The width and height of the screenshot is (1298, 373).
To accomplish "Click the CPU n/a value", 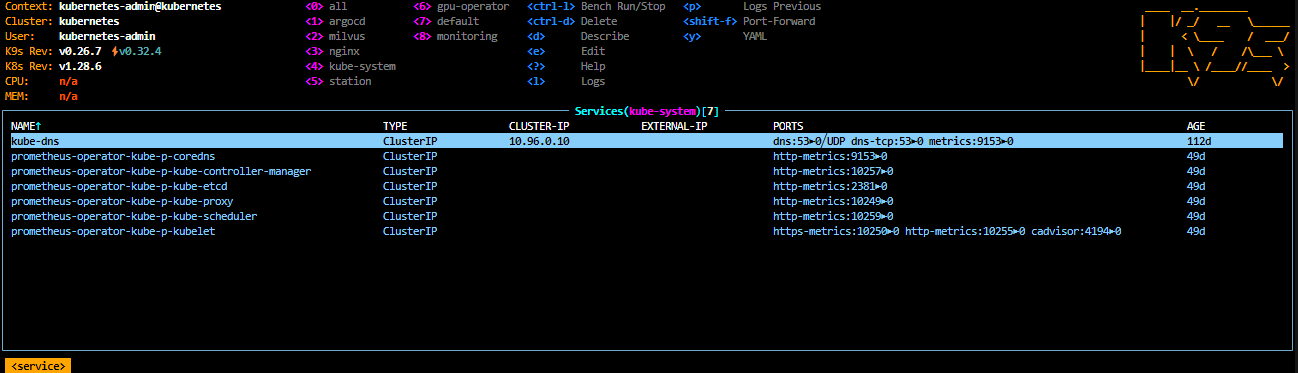I will pyautogui.click(x=68, y=81).
